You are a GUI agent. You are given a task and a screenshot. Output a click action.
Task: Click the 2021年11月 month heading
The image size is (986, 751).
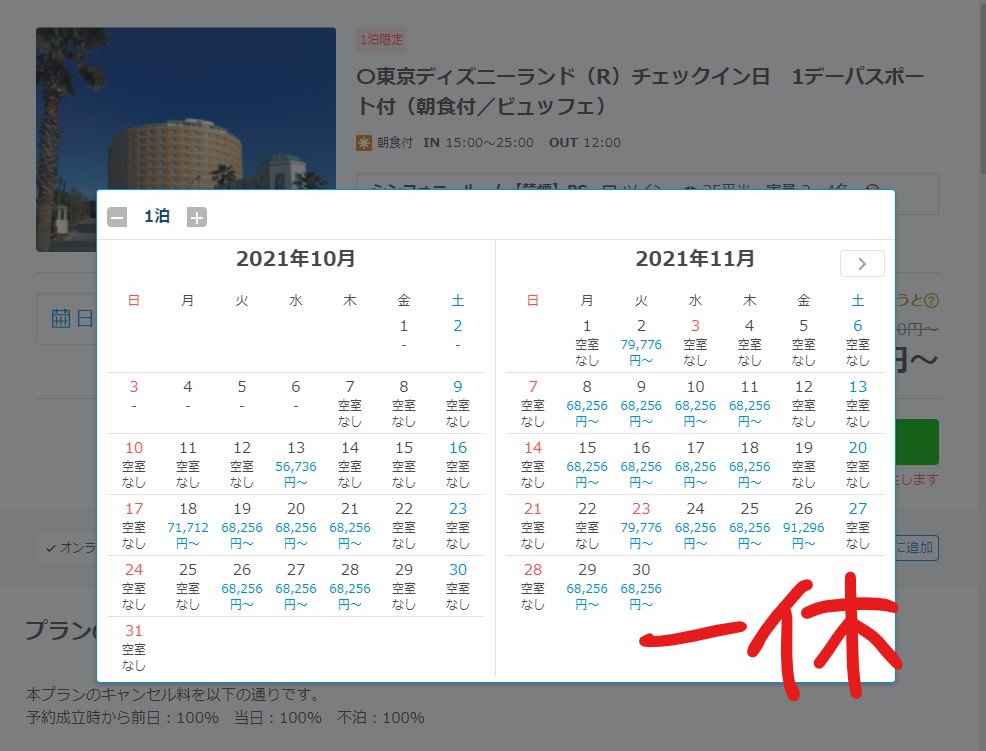pyautogui.click(x=695, y=259)
